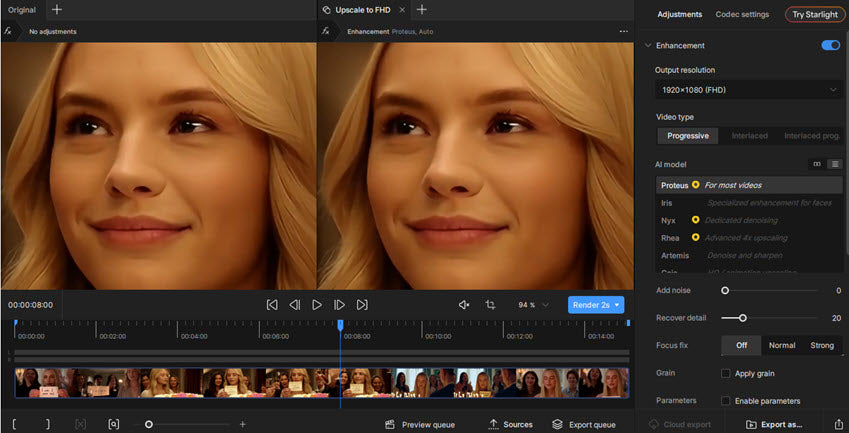
Task: Open the Sources panel
Action: point(511,424)
